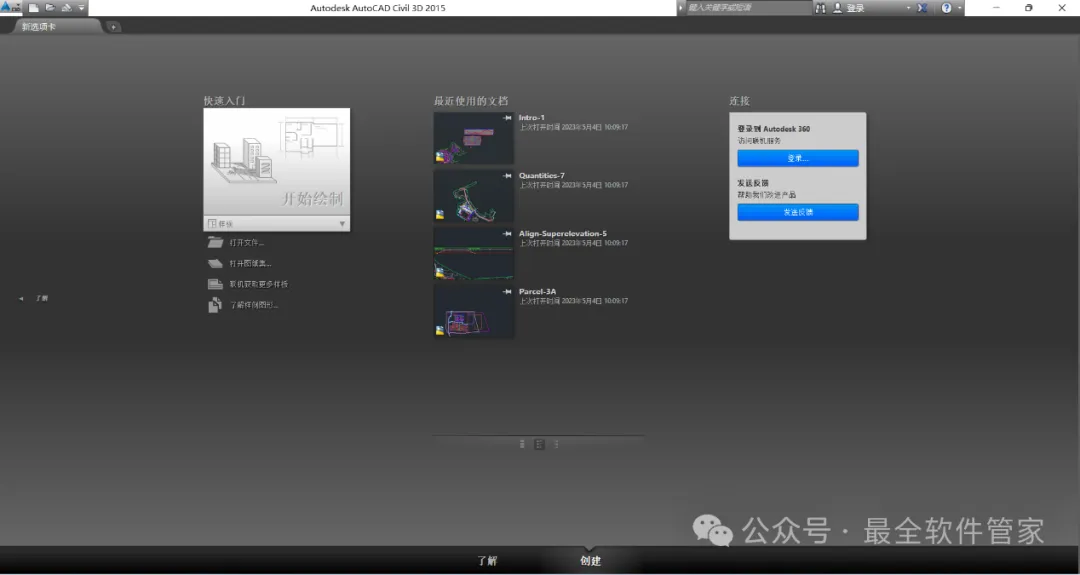Click DWG file icon on Quantities-7 thumbnail
The height and width of the screenshot is (575, 1080).
click(x=440, y=215)
